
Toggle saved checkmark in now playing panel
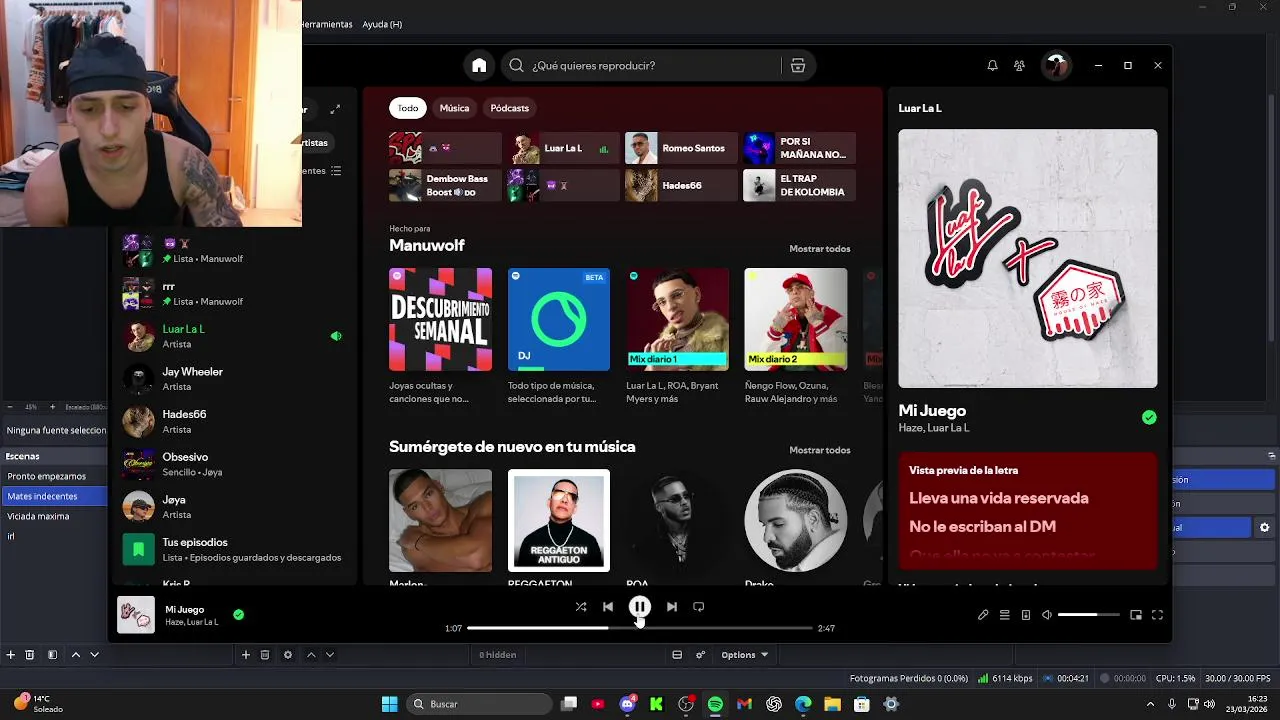(1149, 418)
